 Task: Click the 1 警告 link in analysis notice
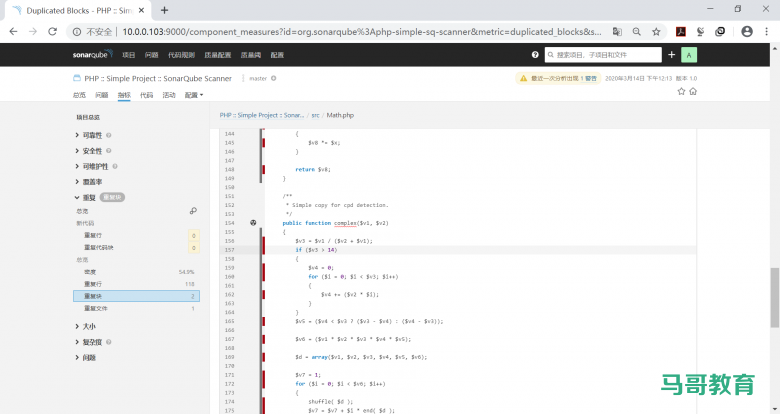588,78
